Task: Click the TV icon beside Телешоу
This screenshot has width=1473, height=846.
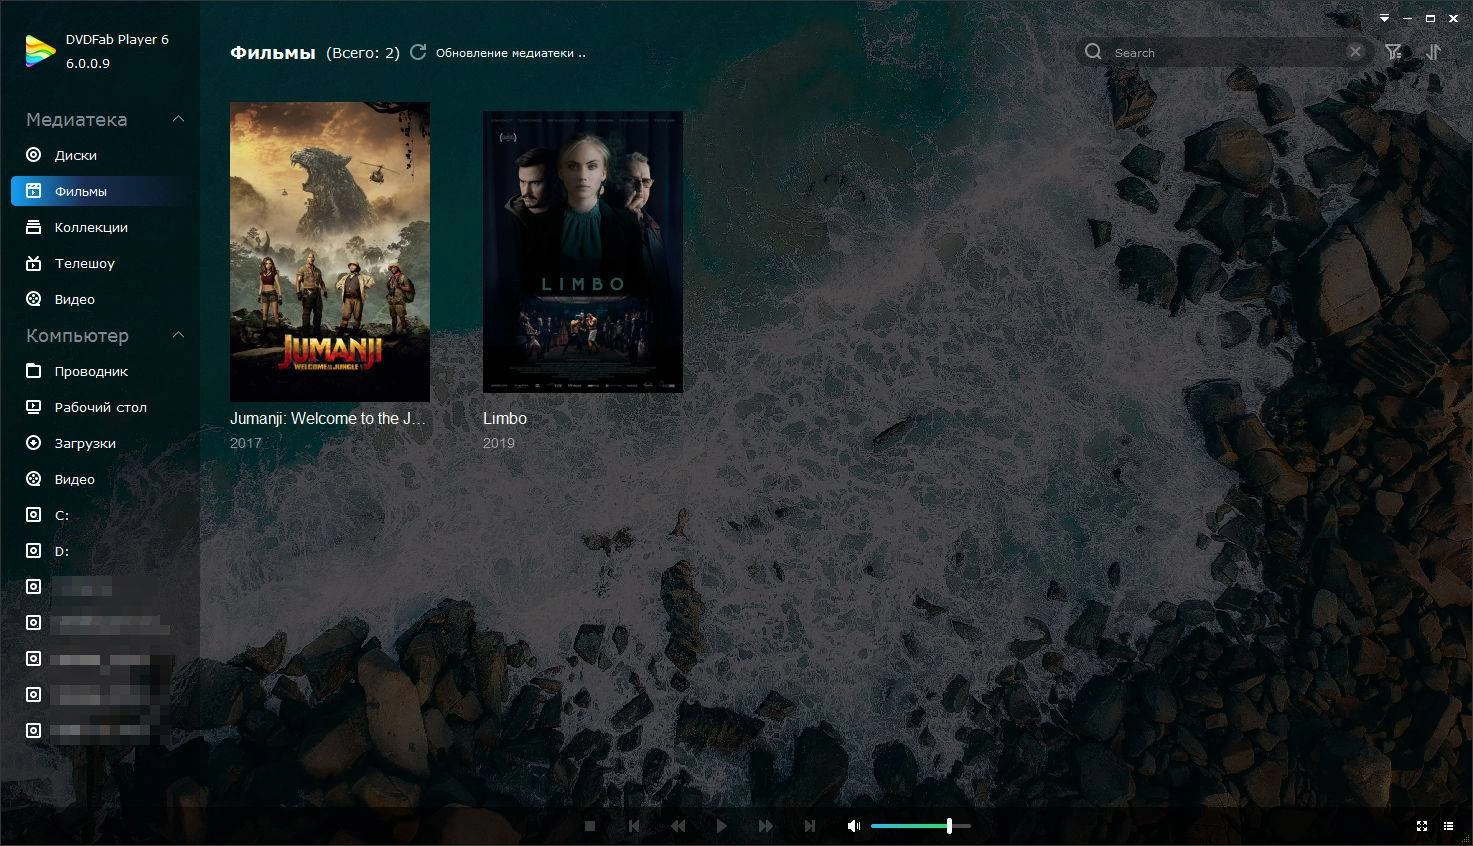Action: [33, 263]
